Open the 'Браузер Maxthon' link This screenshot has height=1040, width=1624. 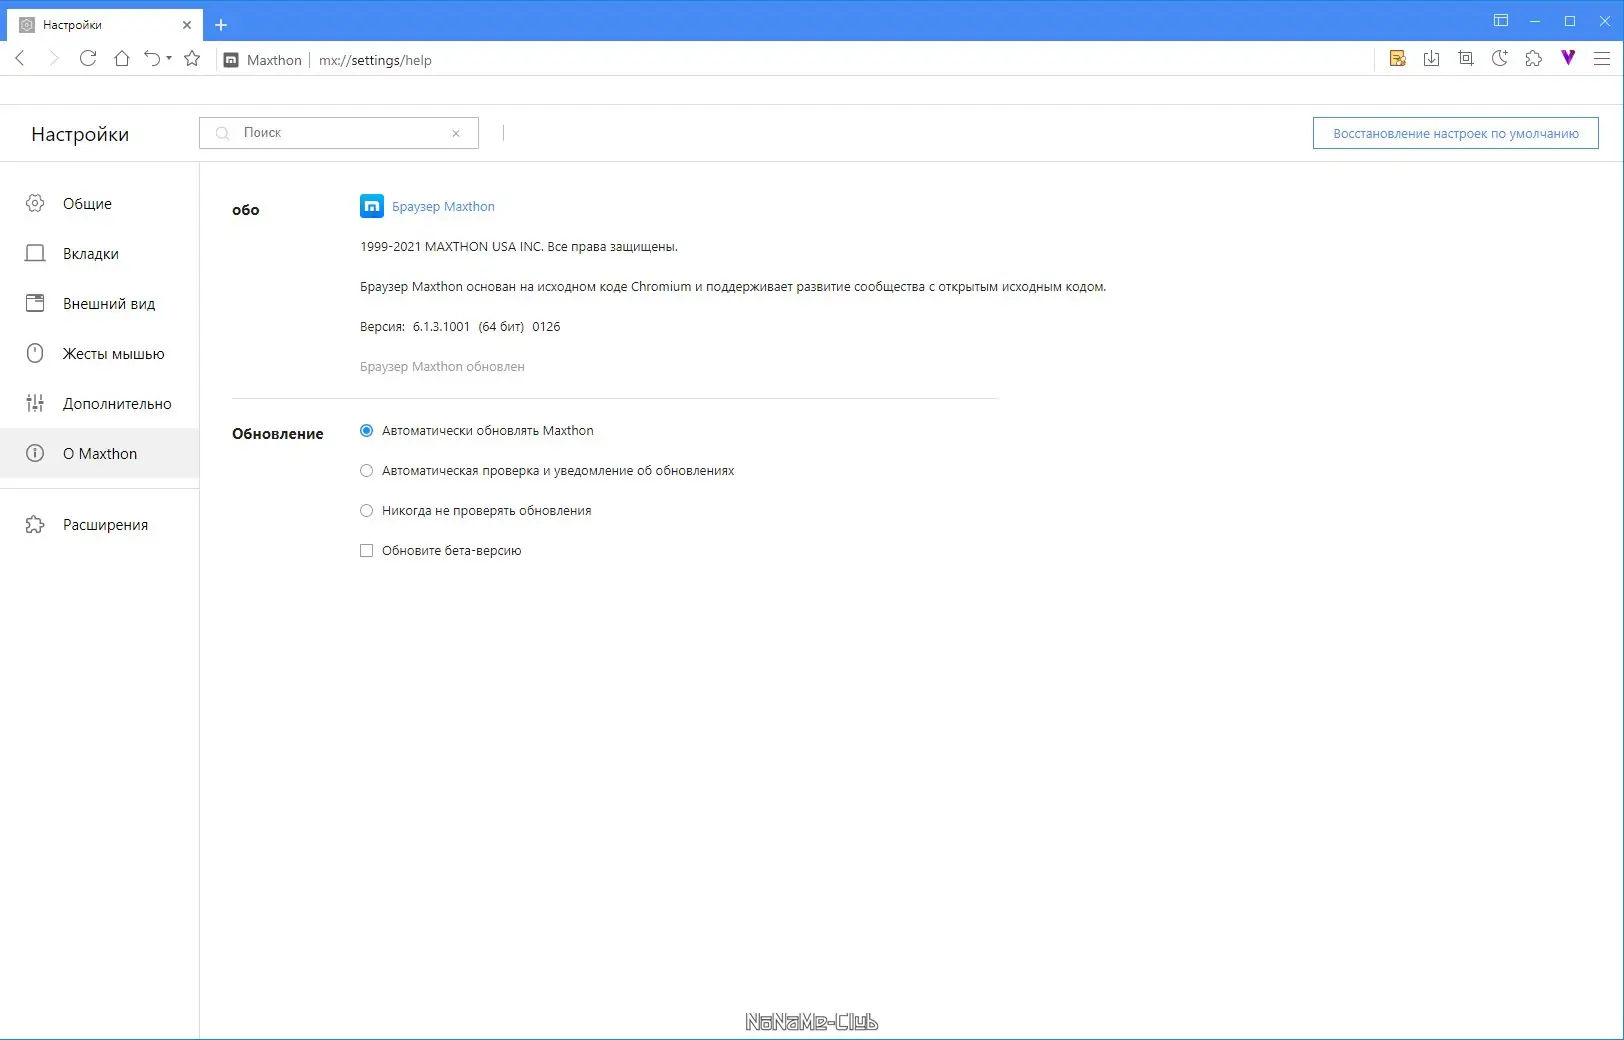tap(443, 206)
